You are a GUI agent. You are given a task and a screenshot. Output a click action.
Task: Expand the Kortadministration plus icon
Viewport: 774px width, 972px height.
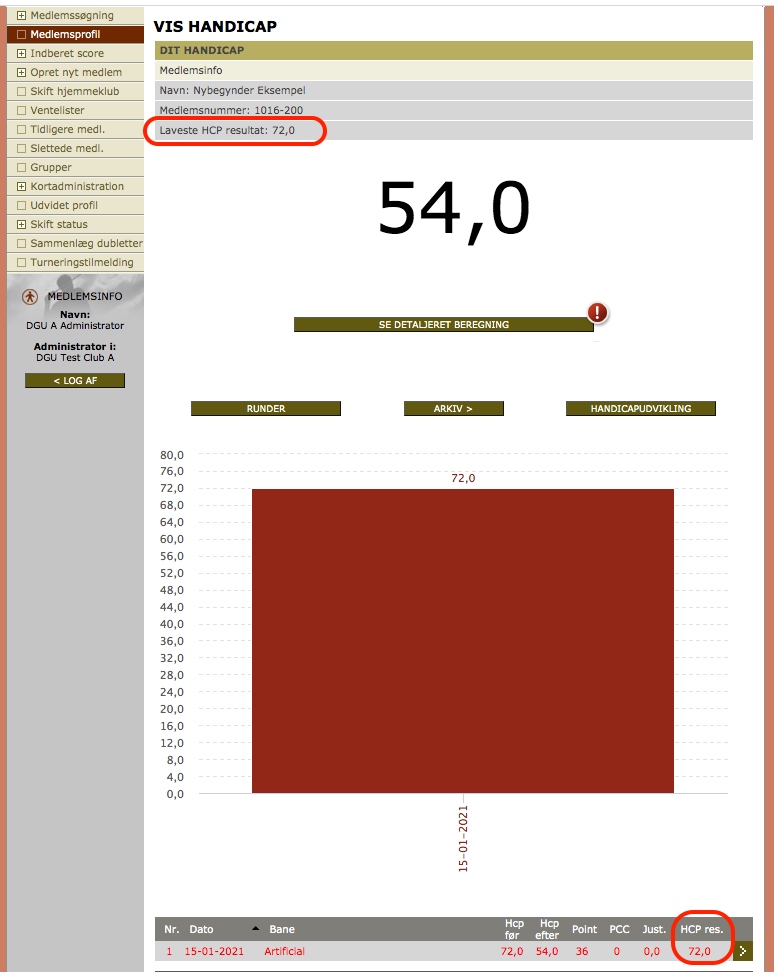[21, 186]
